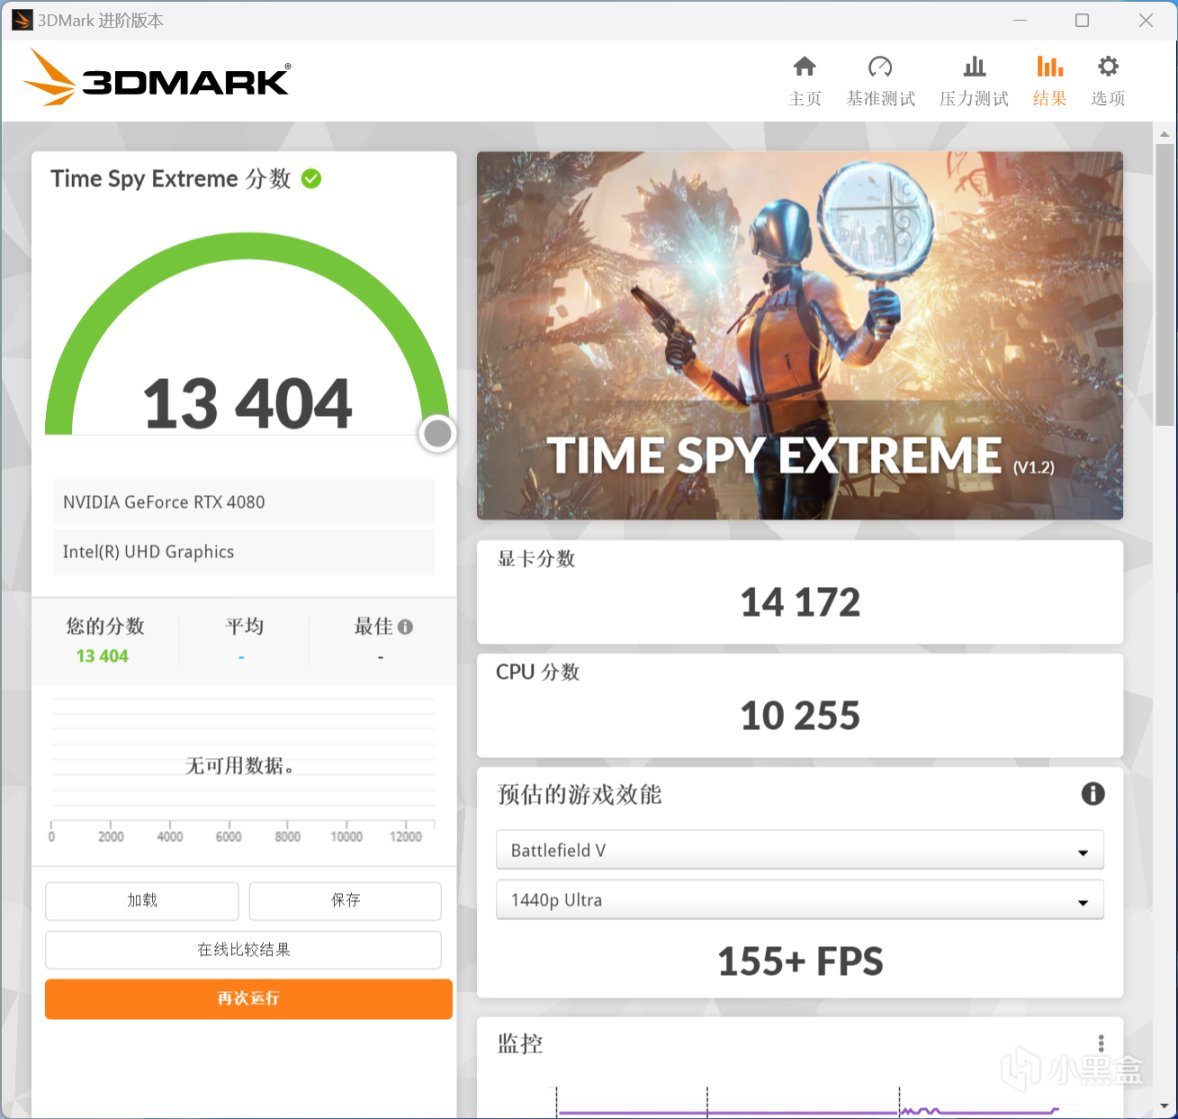This screenshot has height=1119, width=1178.
Task: Click the 155+ FPS estimate text
Action: point(800,961)
